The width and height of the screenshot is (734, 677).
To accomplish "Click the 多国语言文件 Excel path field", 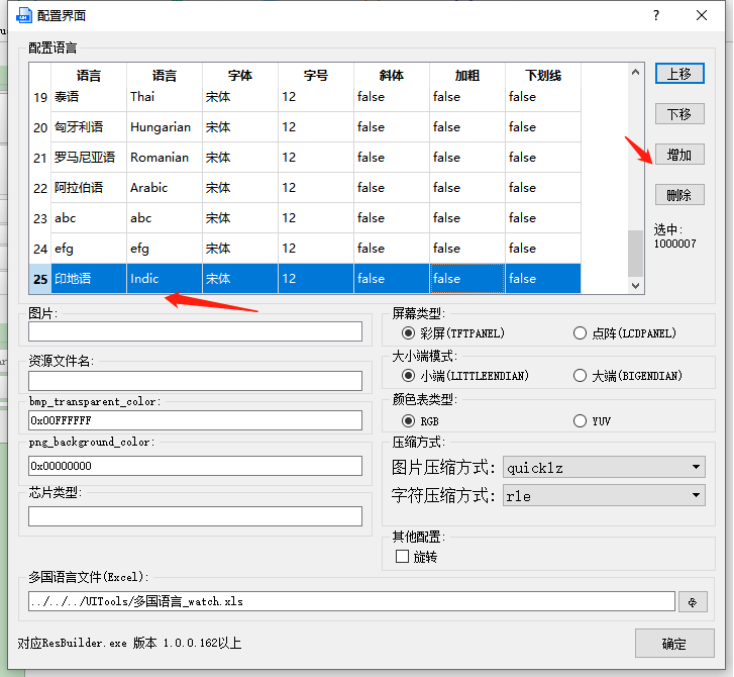I will [352, 602].
